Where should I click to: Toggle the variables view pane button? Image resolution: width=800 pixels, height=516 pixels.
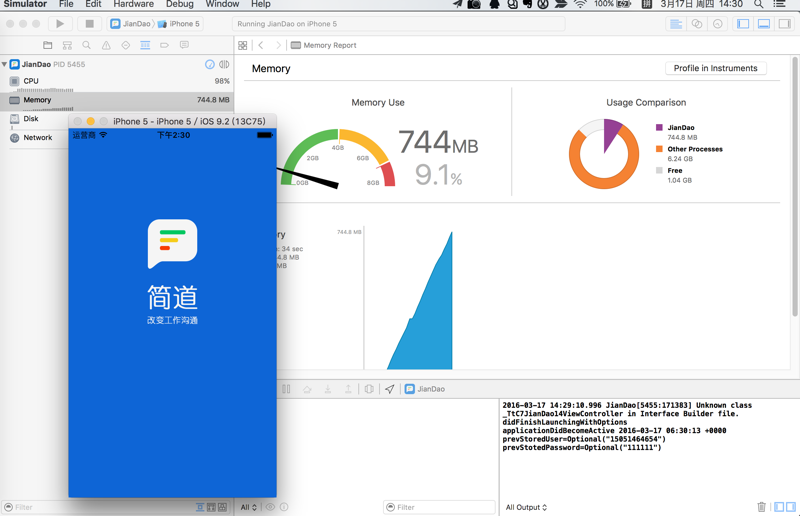[x=779, y=507]
